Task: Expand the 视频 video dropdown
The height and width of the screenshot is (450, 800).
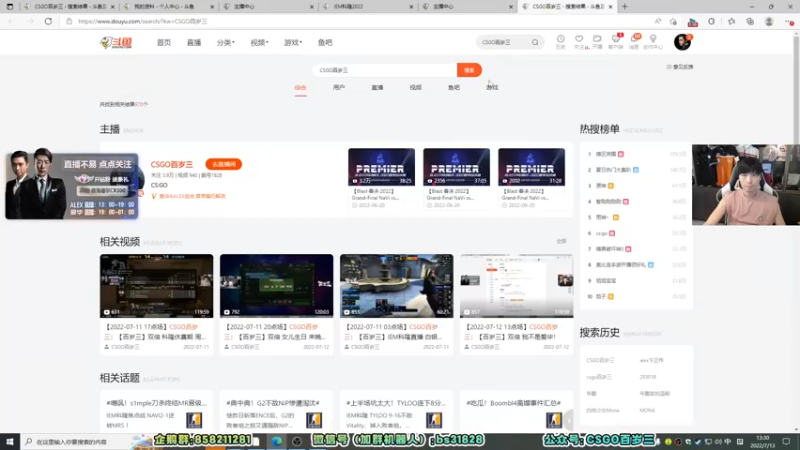Action: tap(259, 42)
